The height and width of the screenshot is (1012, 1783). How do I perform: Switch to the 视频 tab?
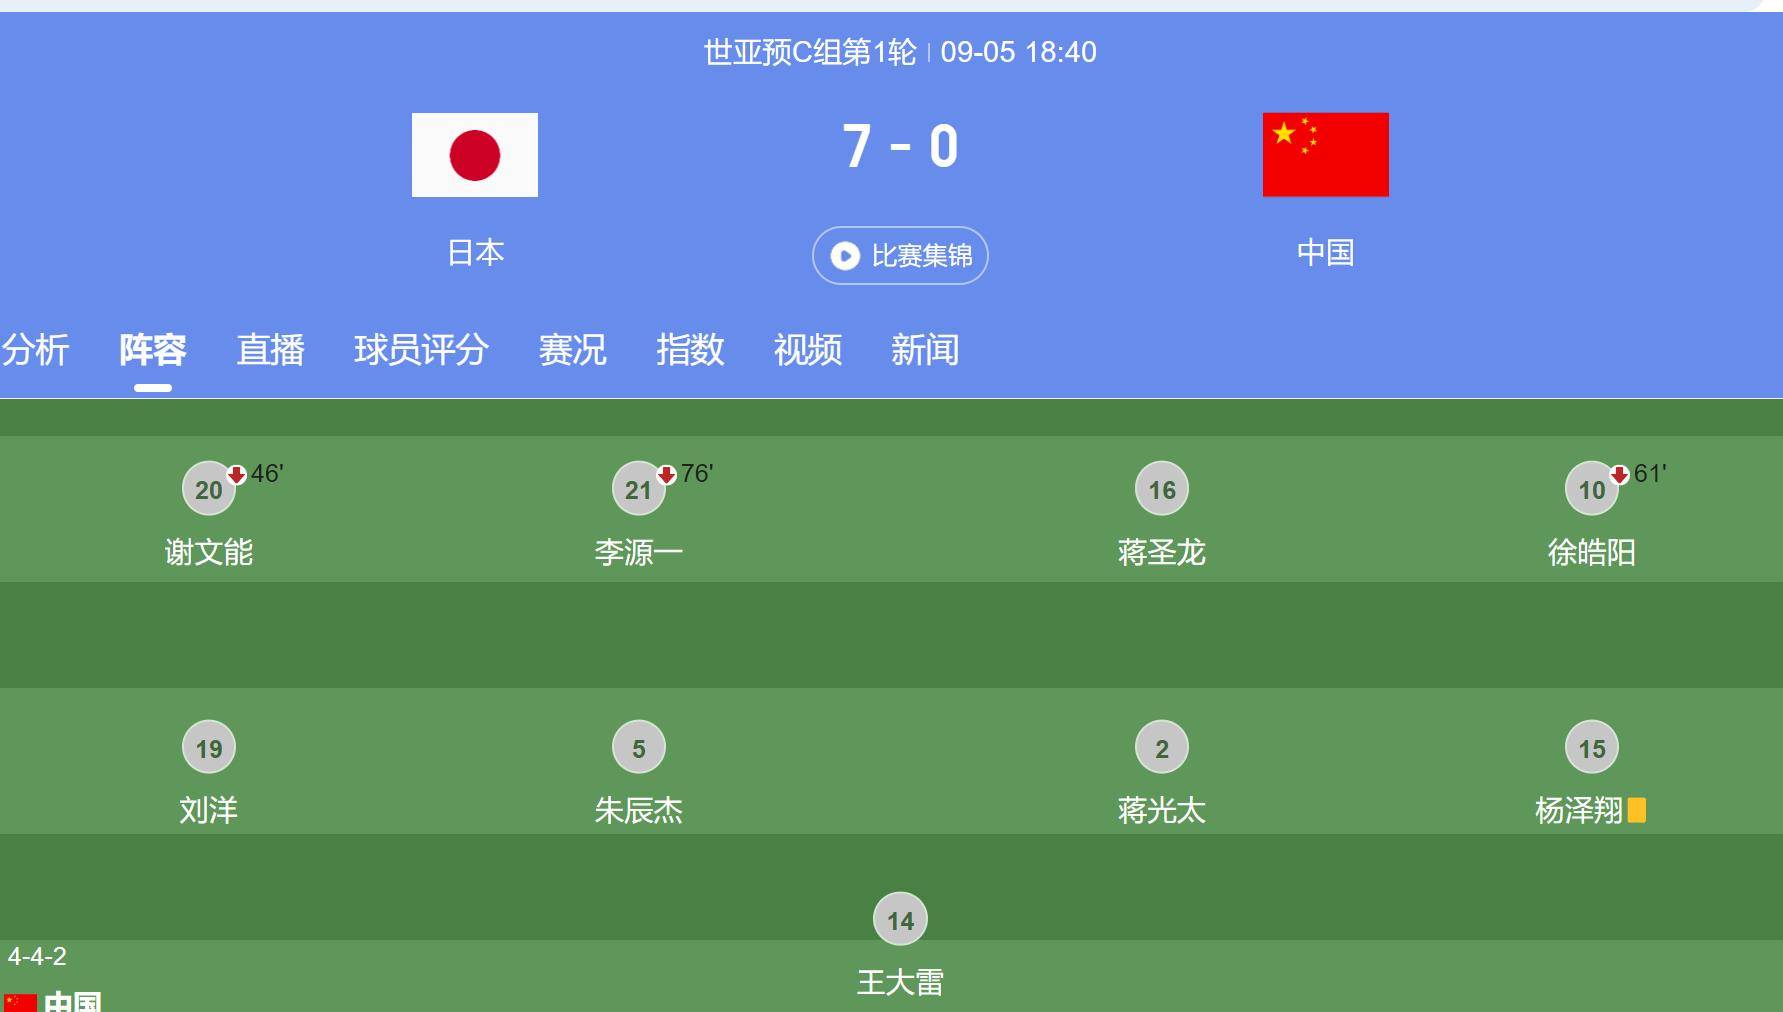(x=808, y=351)
